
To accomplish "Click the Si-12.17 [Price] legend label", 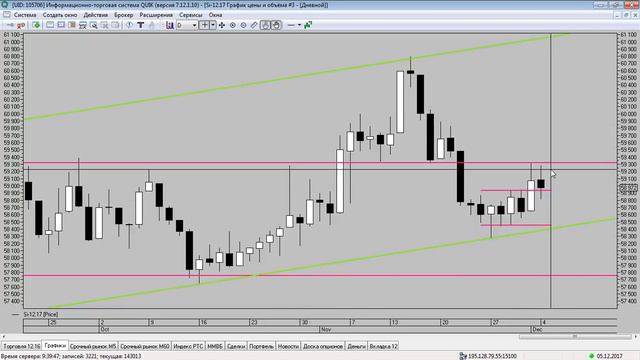I will coord(40,314).
